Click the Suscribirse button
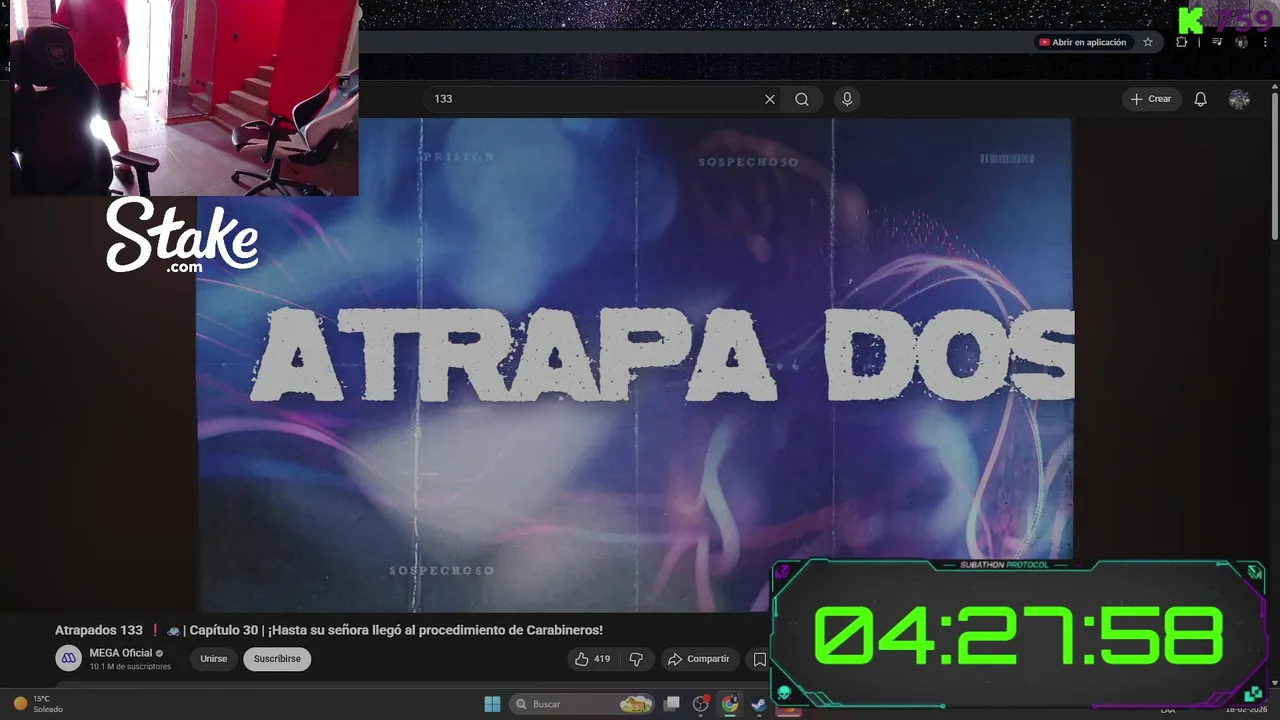The width and height of the screenshot is (1280, 720). pos(277,659)
